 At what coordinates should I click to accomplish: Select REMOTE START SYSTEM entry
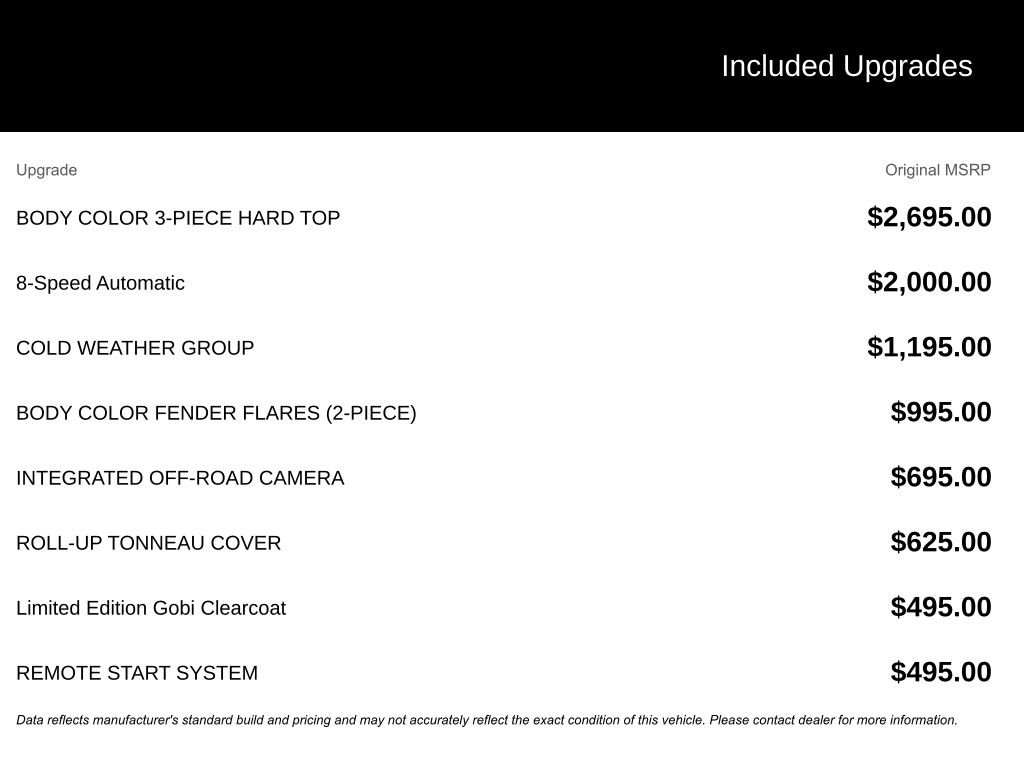coord(136,673)
